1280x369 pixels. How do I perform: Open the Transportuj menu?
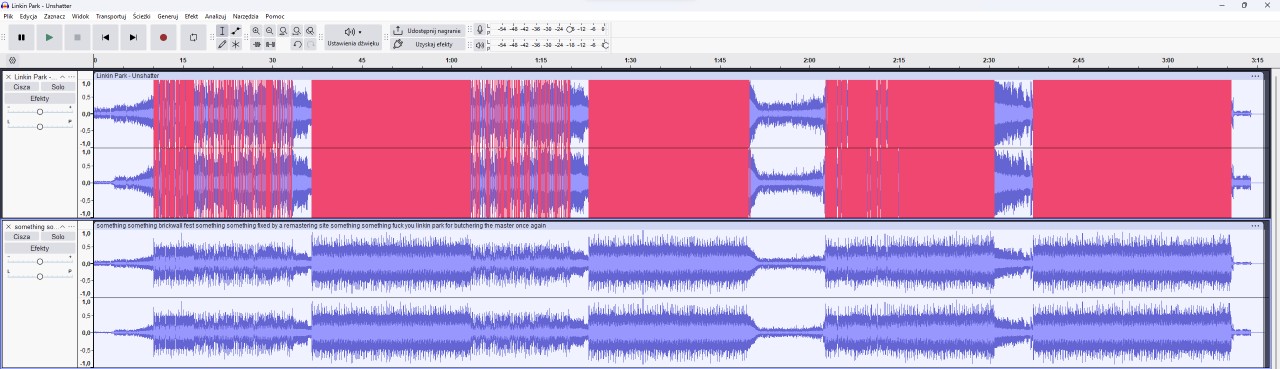(x=111, y=16)
